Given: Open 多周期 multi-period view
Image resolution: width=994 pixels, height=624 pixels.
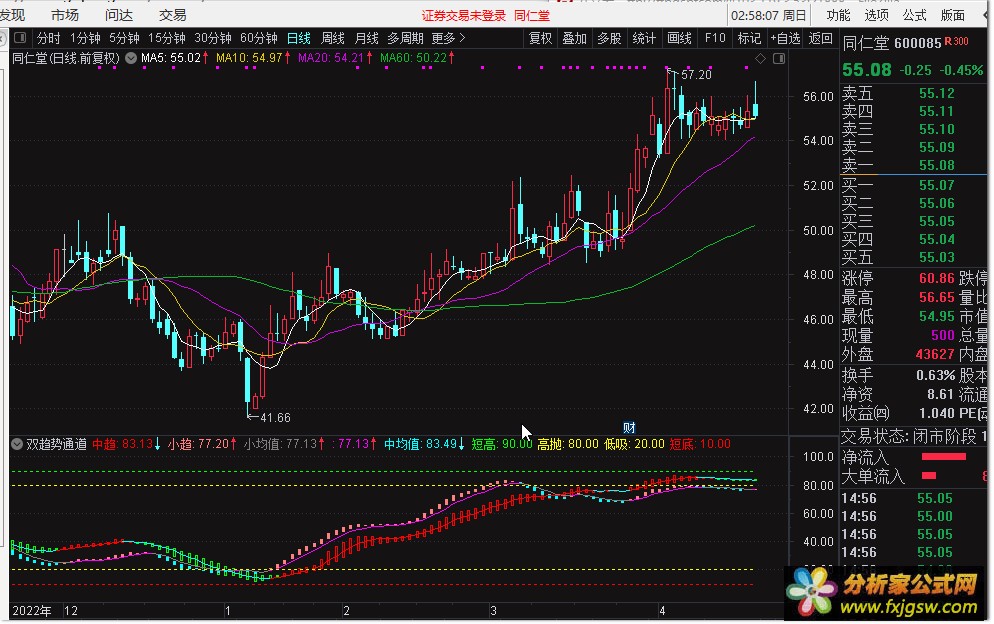Looking at the screenshot, I should tap(405, 38).
